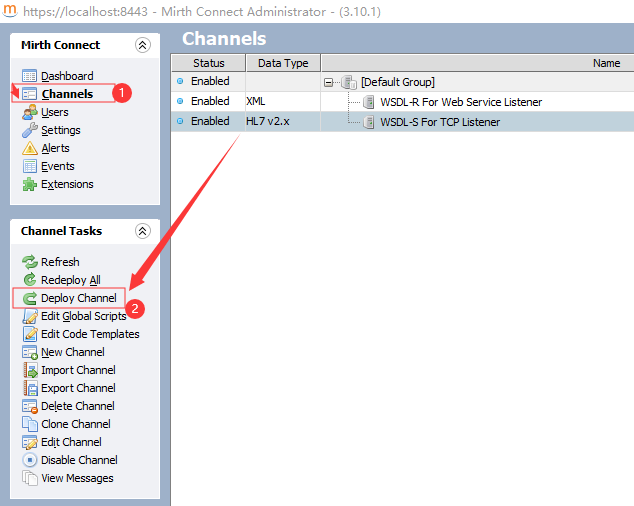Viewport: 634px width, 506px height.
Task: Click the Disable Channel icon
Action: 30,460
